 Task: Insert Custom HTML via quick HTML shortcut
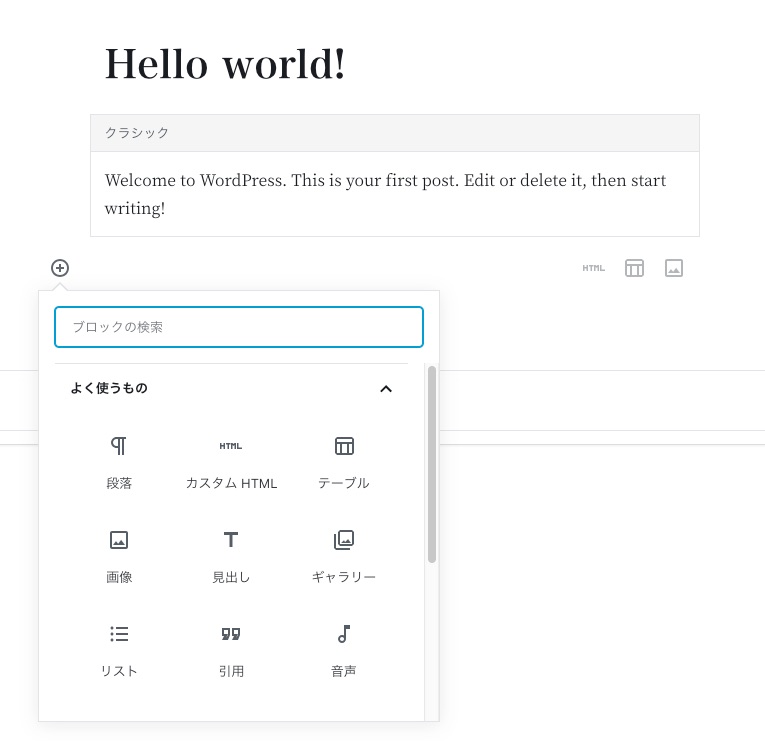(593, 268)
